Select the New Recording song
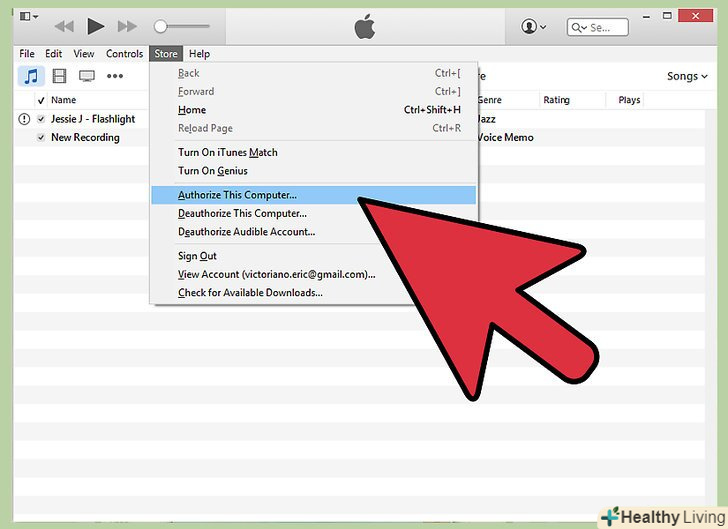The width and height of the screenshot is (728, 529). tap(85, 137)
